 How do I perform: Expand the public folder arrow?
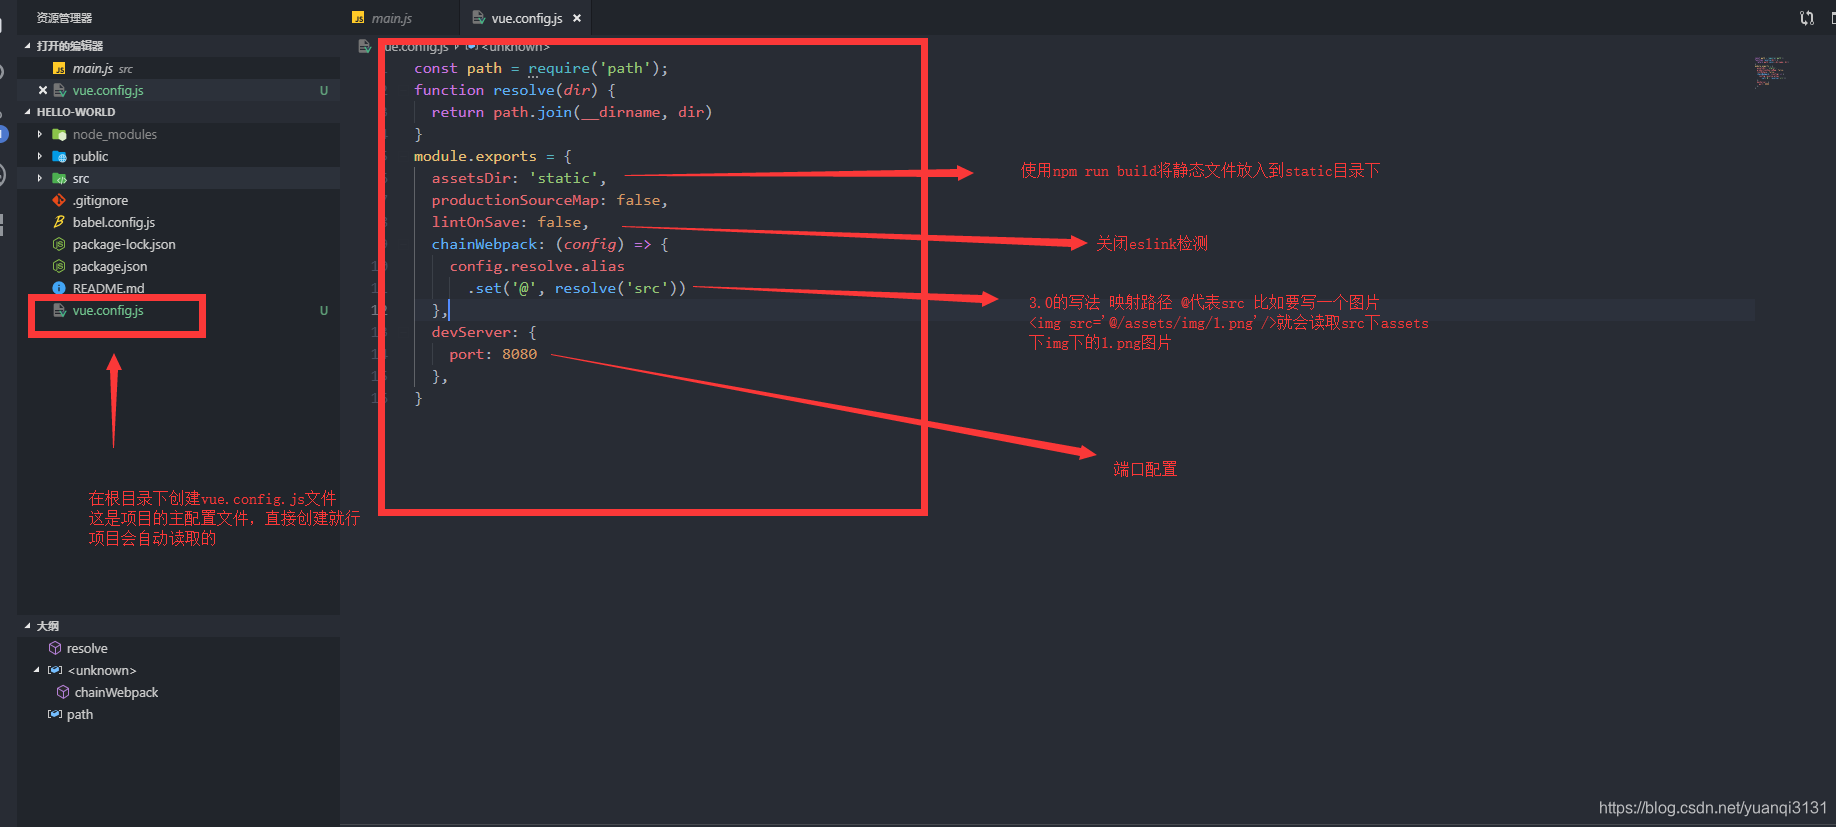click(x=40, y=156)
